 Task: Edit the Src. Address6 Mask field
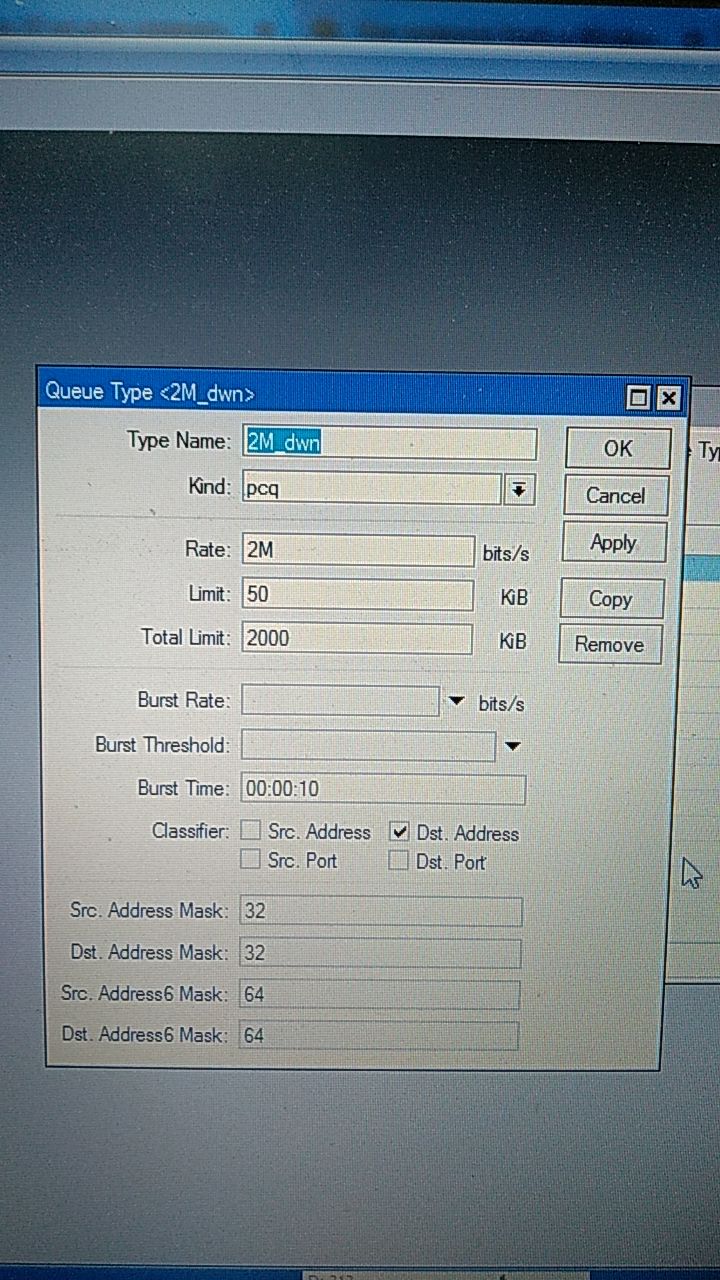tap(379, 995)
